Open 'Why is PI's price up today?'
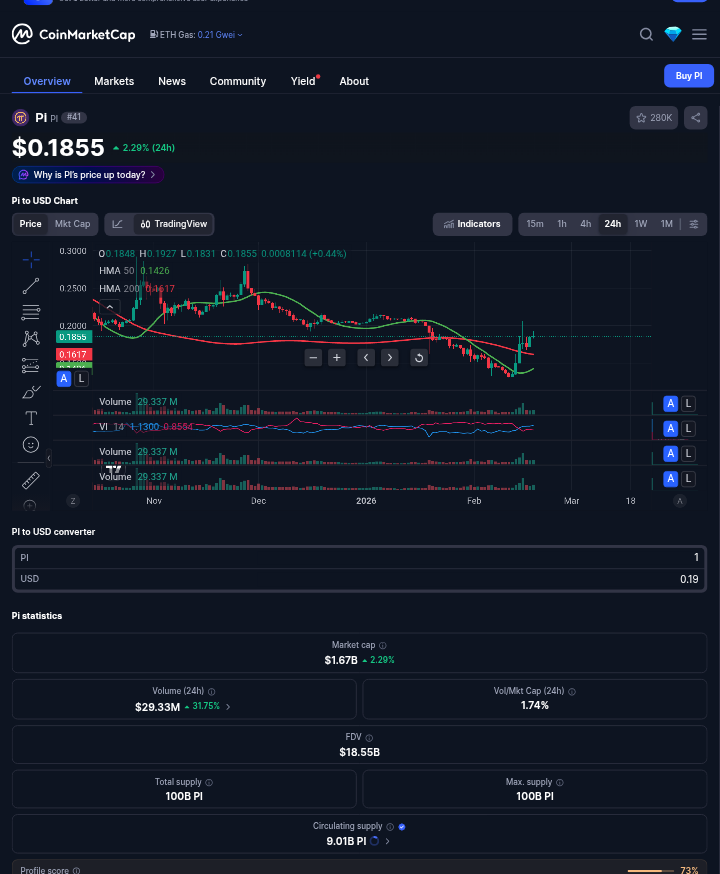Screen dimensions: 720x874 click(x=88, y=175)
